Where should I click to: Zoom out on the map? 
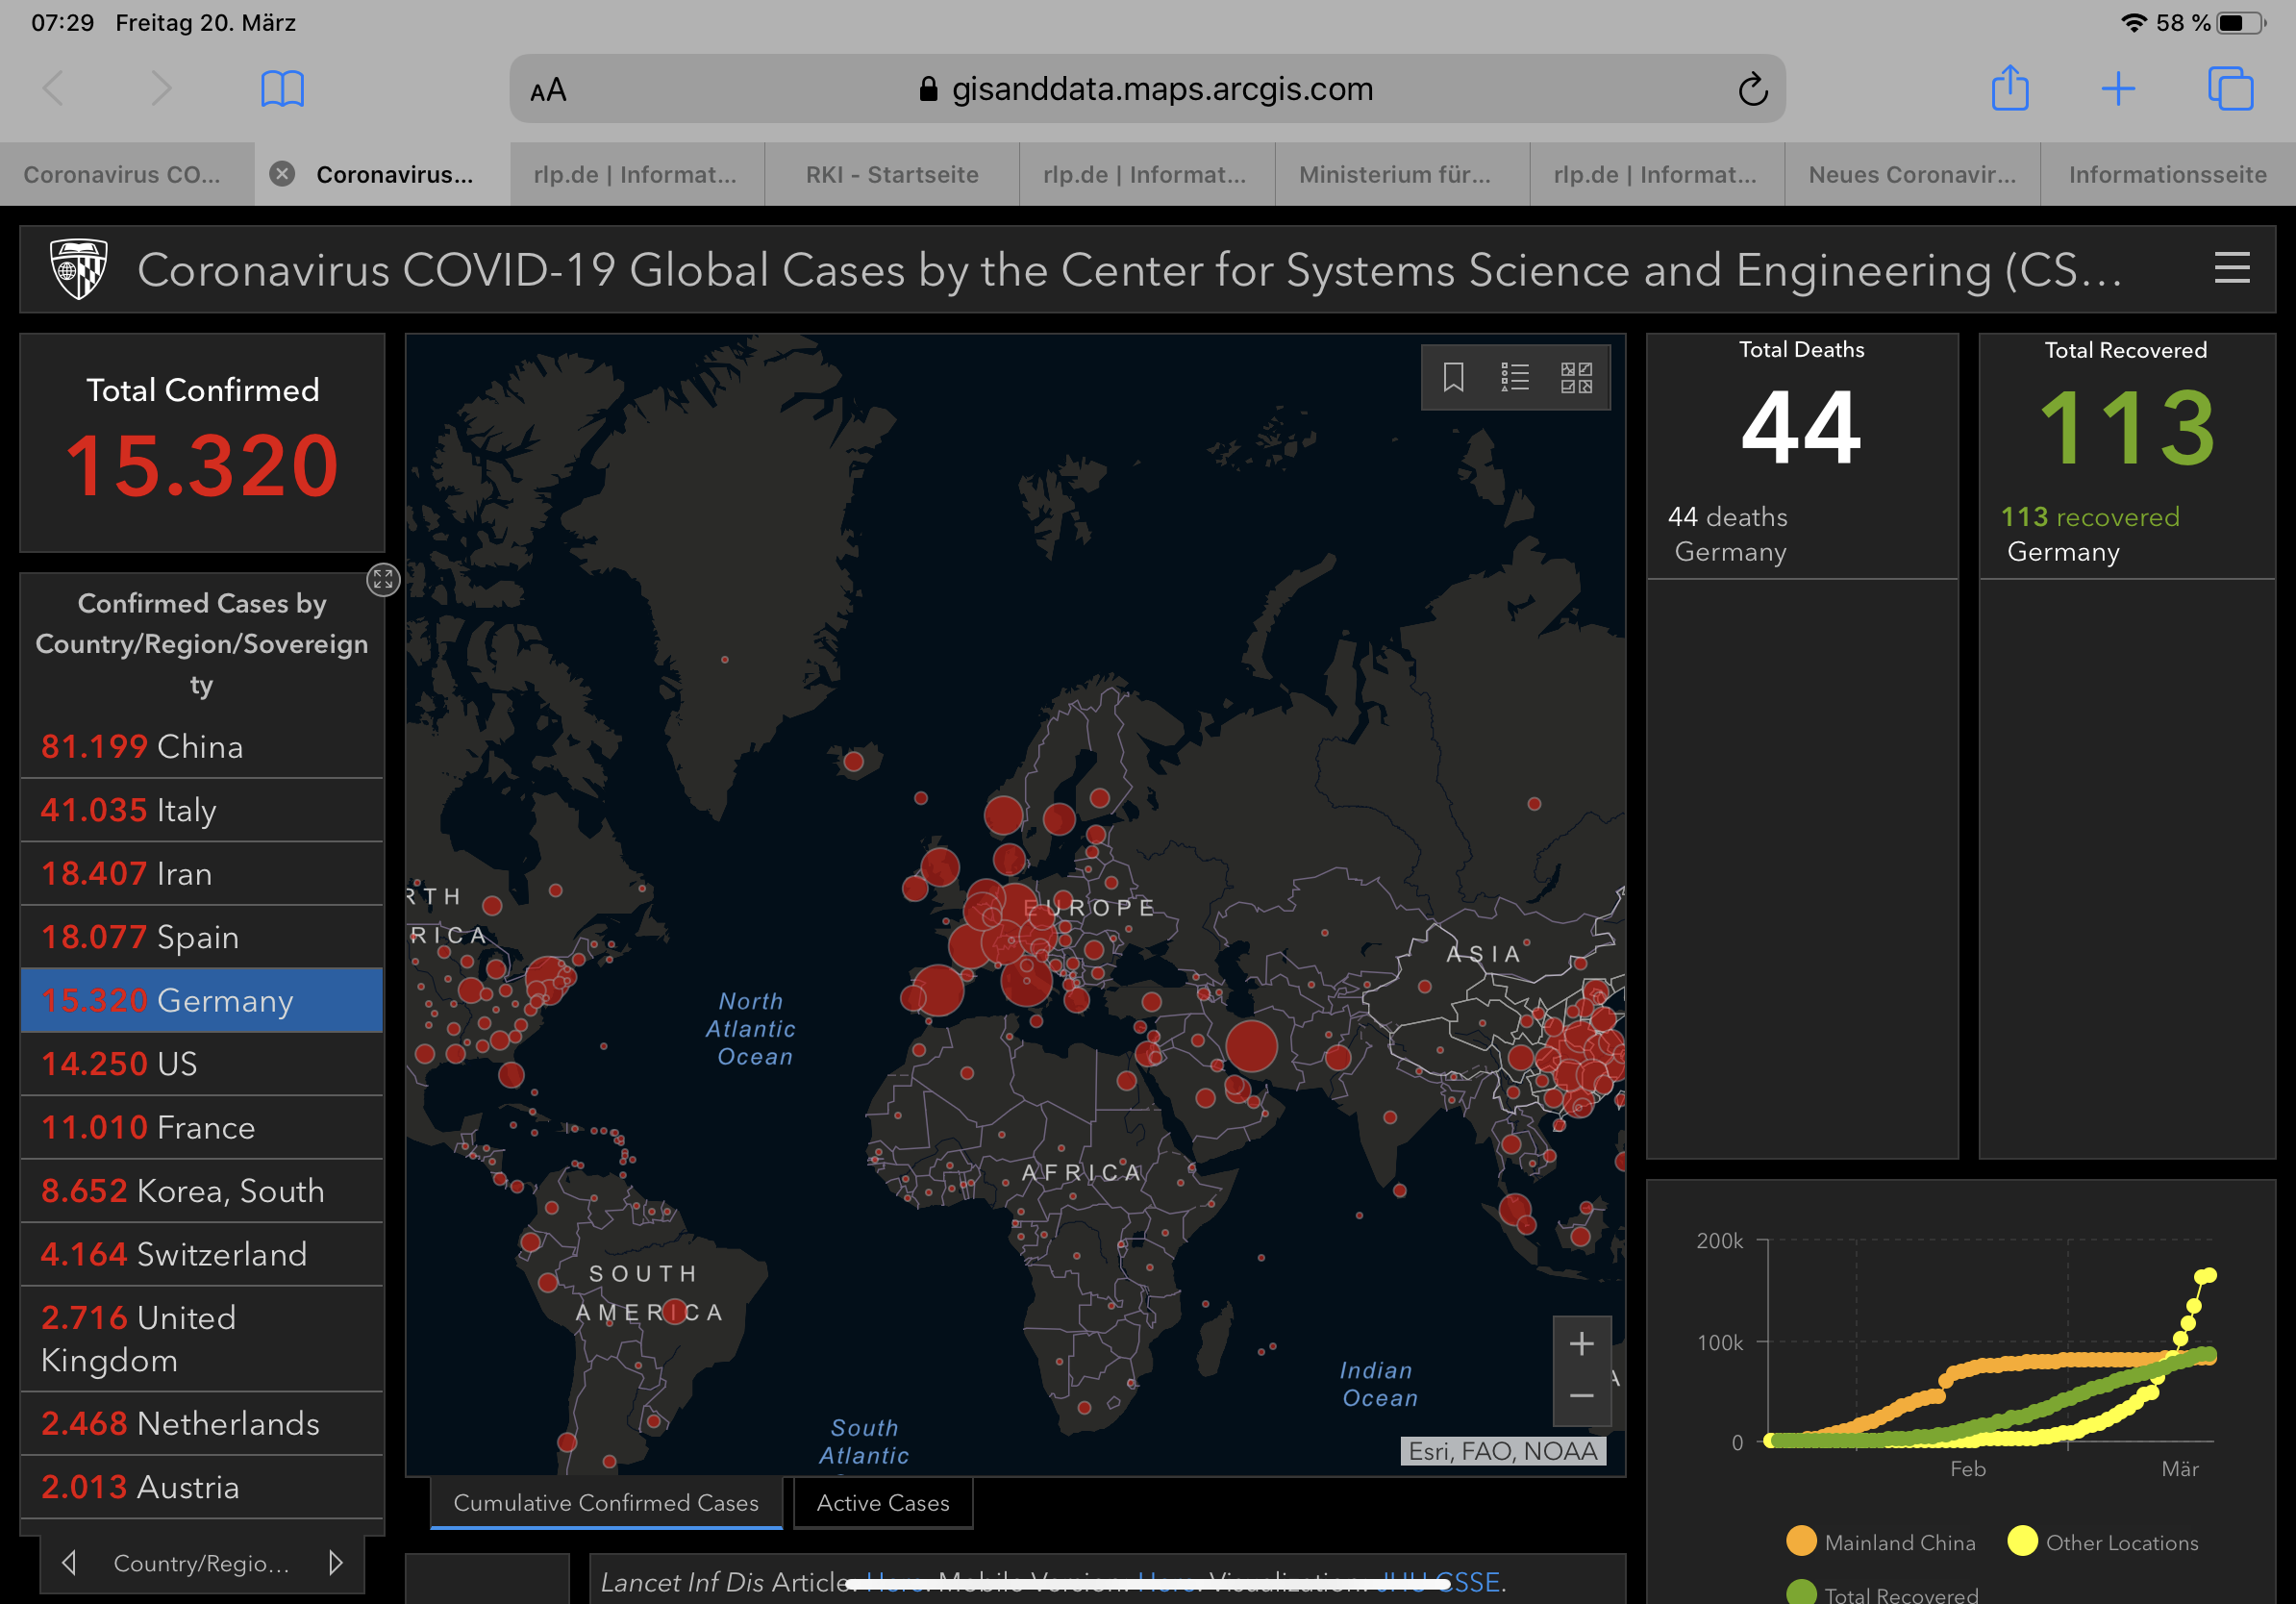tap(1581, 1396)
